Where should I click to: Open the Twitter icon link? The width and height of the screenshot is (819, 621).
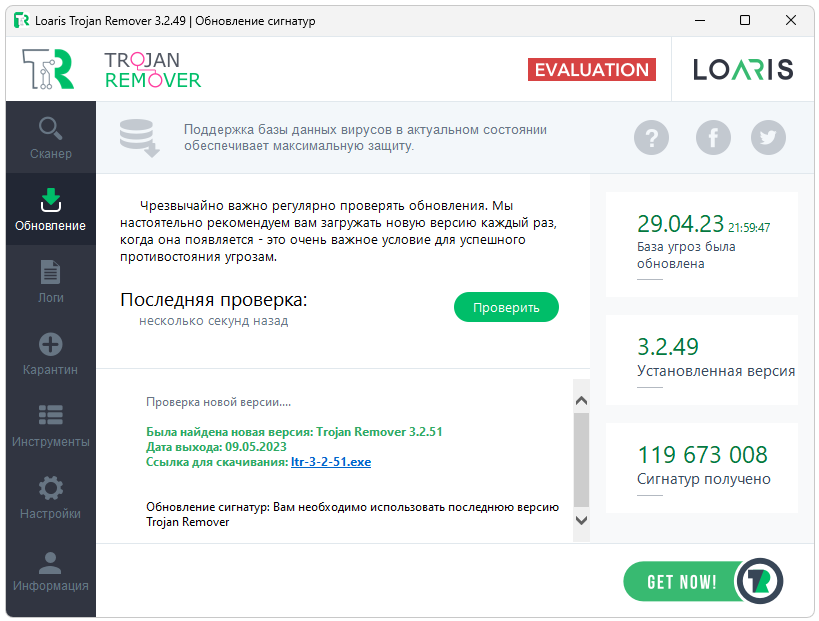coord(768,138)
